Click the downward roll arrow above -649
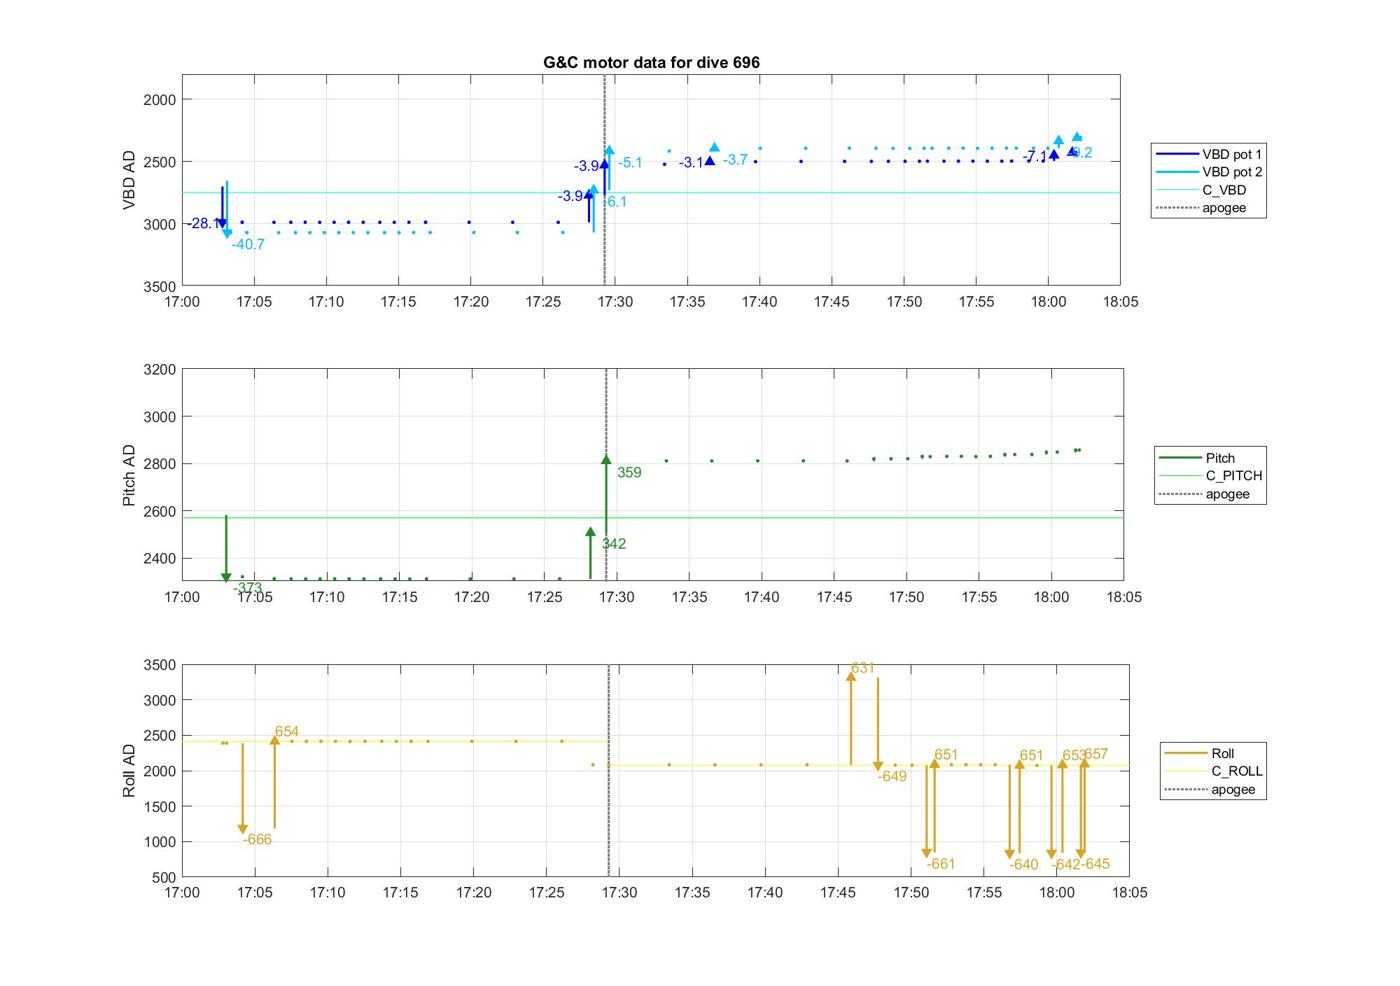The width and height of the screenshot is (1400, 986). click(878, 725)
